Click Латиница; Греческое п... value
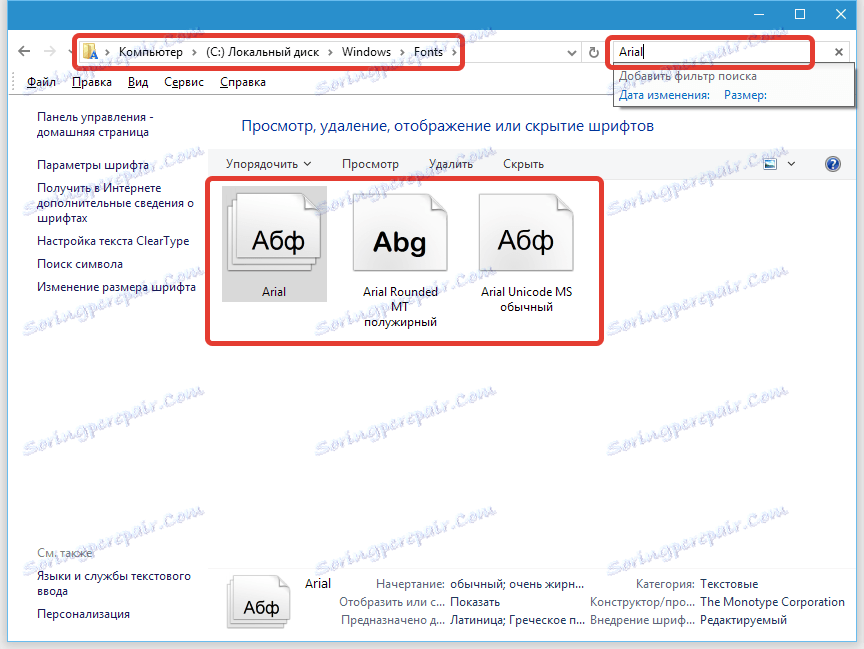 click(517, 620)
